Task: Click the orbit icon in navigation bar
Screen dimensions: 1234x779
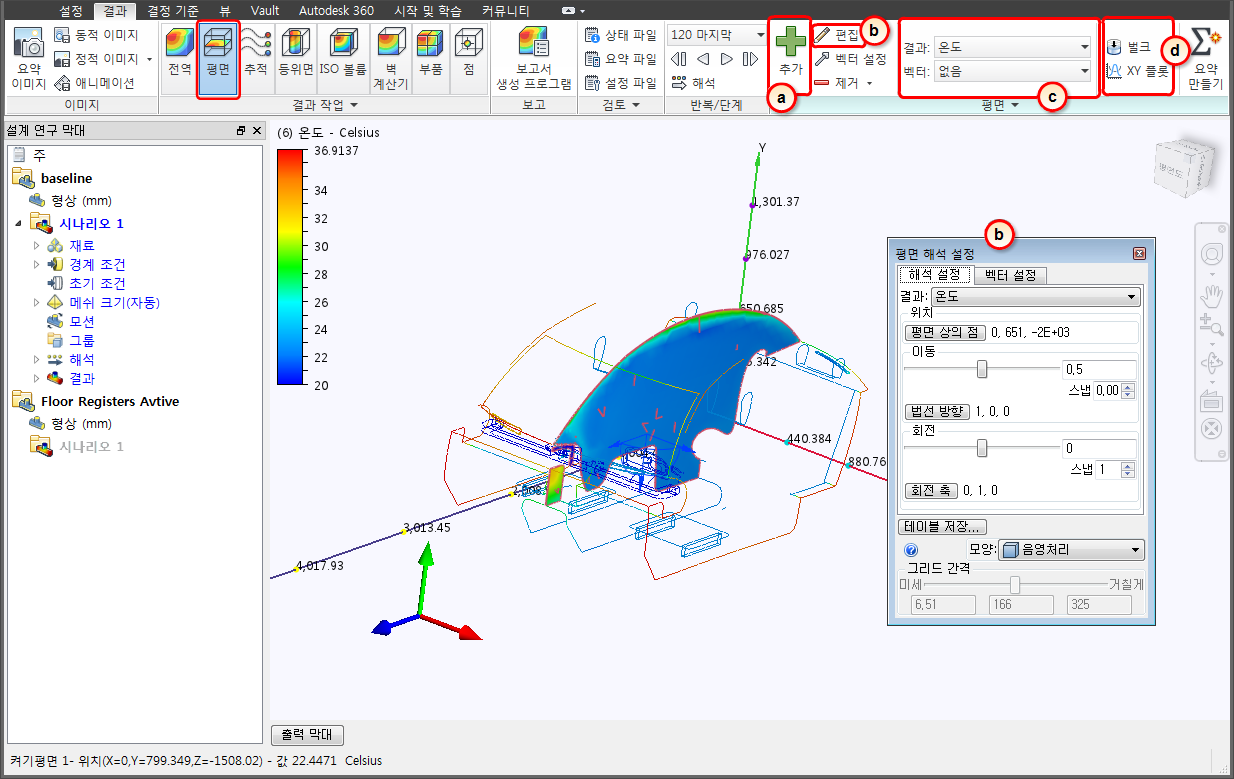Action: [x=1212, y=361]
